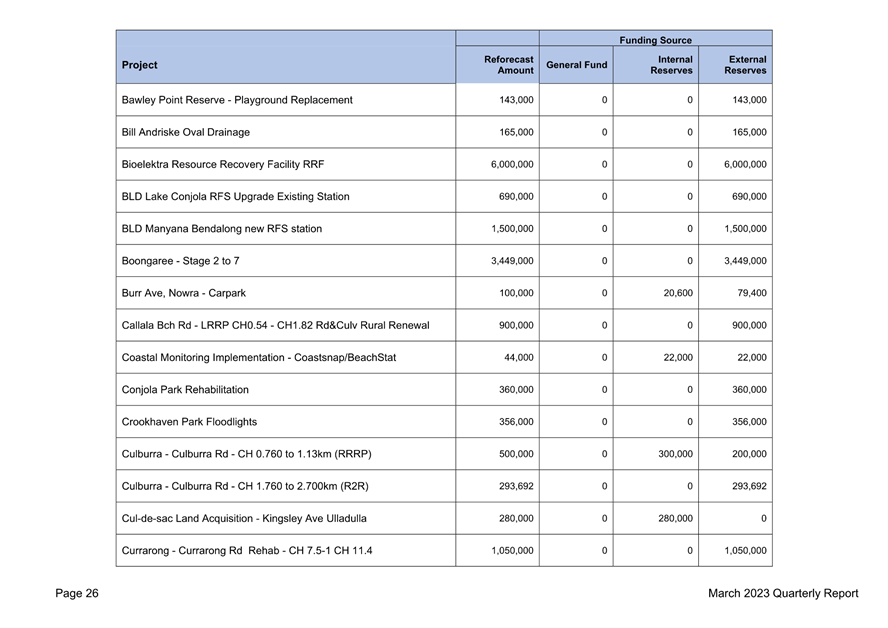Select Culburra Rd CH 0.760 to 1.13km (RRRP)
This screenshot has width=888, height=628.
(246, 454)
